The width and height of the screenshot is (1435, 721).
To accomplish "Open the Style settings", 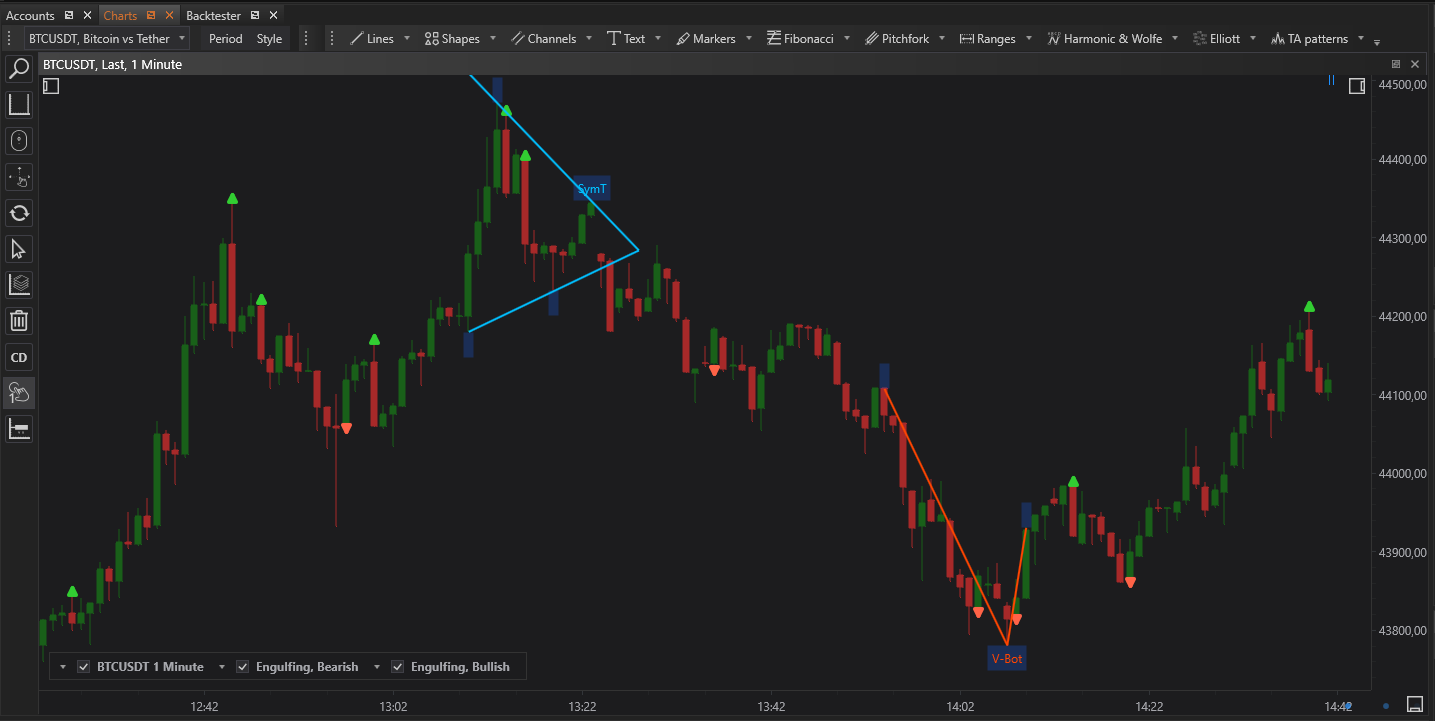I will [269, 38].
